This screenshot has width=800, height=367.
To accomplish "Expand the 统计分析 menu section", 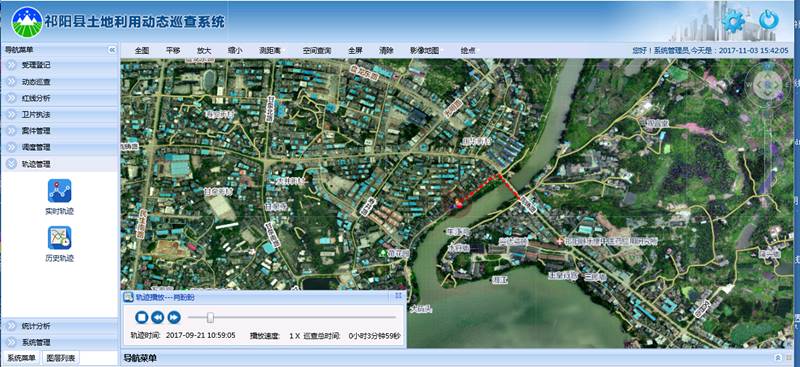I will (60, 326).
